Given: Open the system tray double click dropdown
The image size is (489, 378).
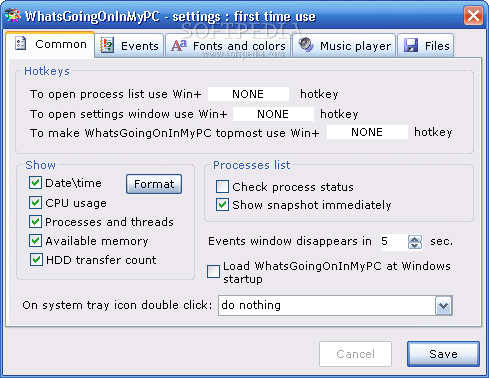Looking at the screenshot, I should click(444, 305).
